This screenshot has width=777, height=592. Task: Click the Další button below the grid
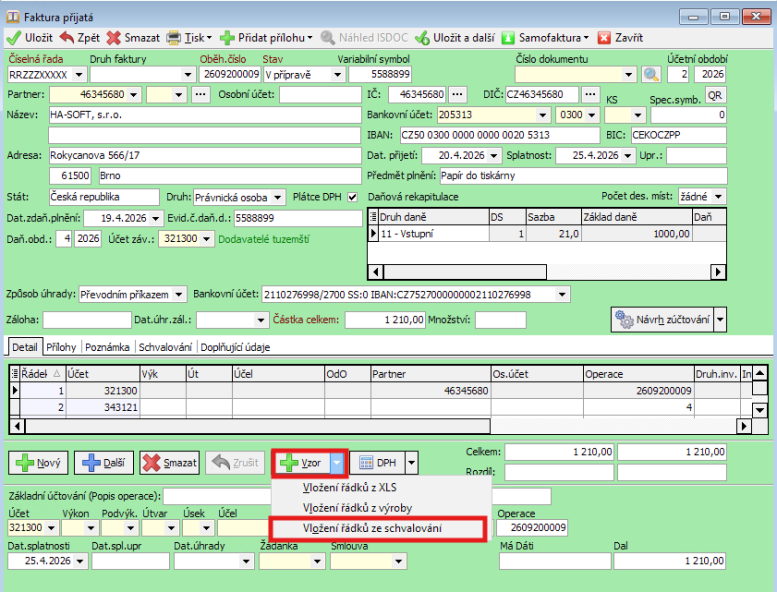(x=104, y=463)
